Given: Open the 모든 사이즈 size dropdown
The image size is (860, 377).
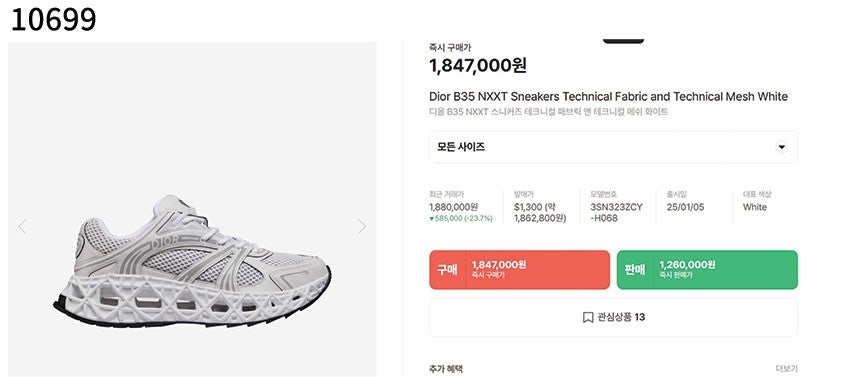Looking at the screenshot, I should click(x=613, y=147).
